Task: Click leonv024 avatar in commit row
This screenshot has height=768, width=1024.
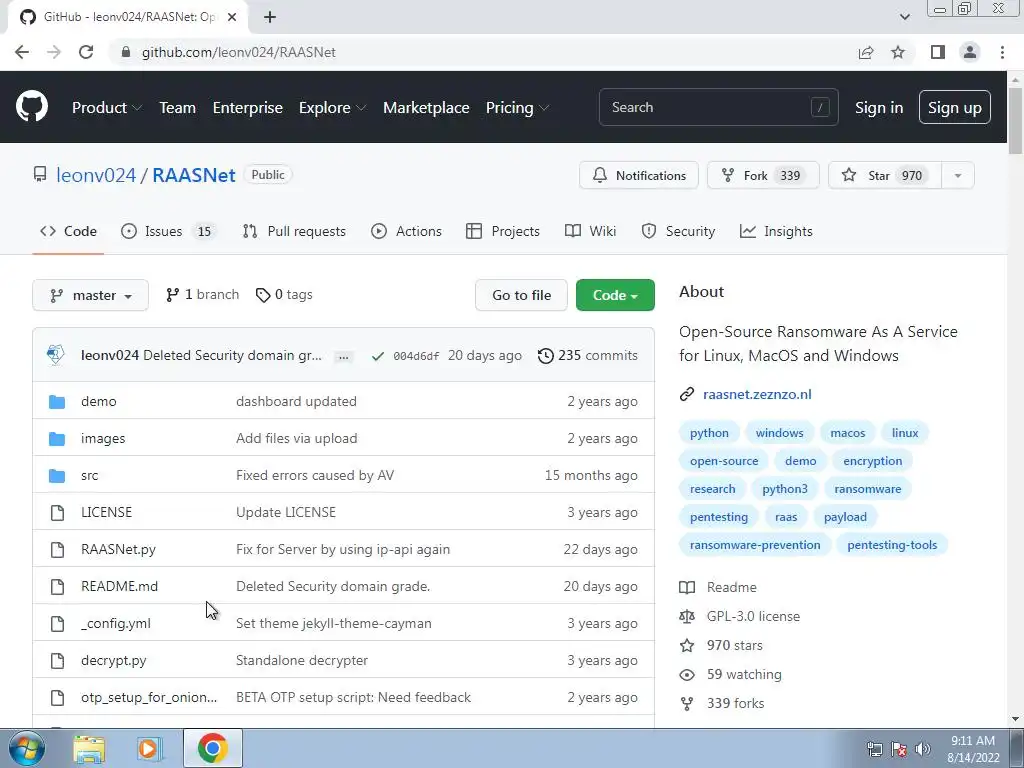Action: pos(56,355)
